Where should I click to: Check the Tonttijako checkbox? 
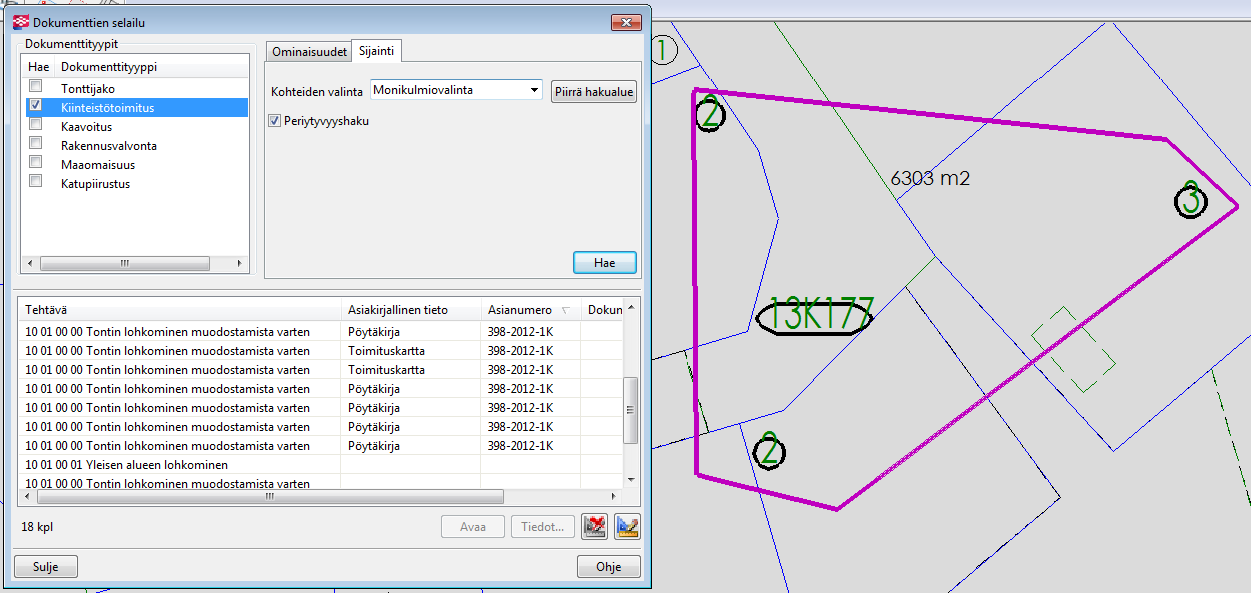tap(36, 87)
